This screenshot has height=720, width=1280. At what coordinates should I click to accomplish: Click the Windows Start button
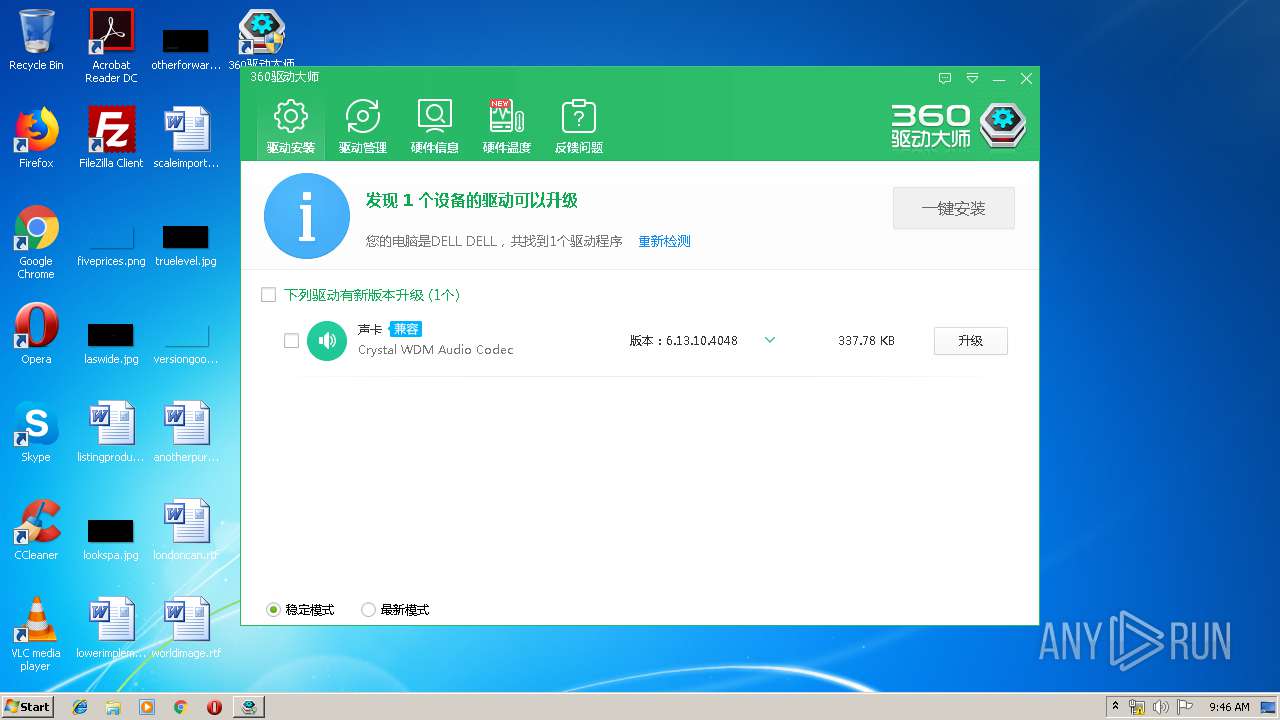click(27, 706)
